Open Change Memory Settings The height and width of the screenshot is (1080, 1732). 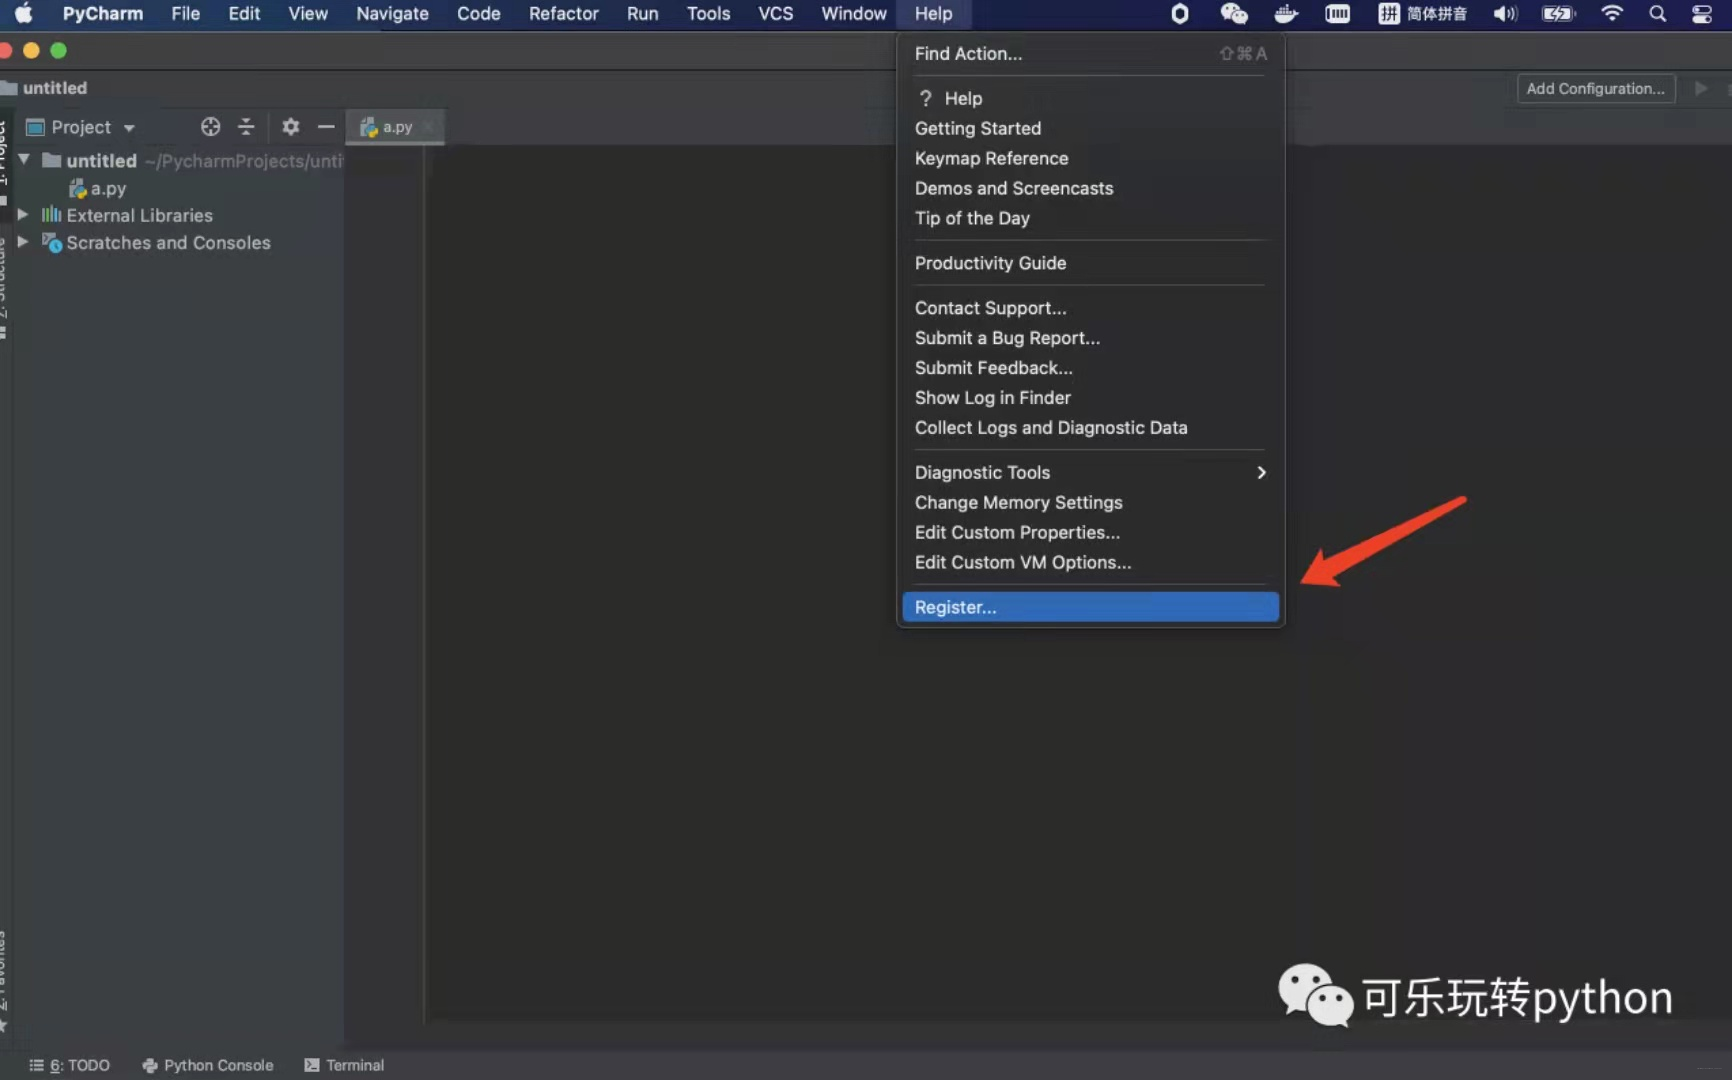tap(1090, 502)
